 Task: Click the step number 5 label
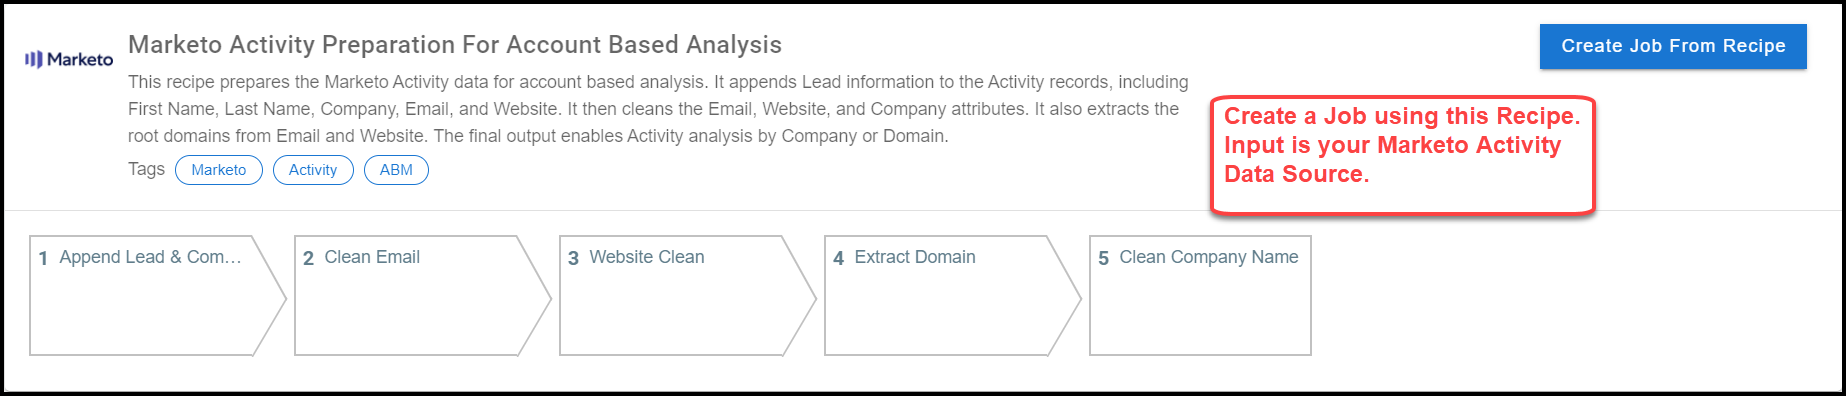tap(1103, 258)
